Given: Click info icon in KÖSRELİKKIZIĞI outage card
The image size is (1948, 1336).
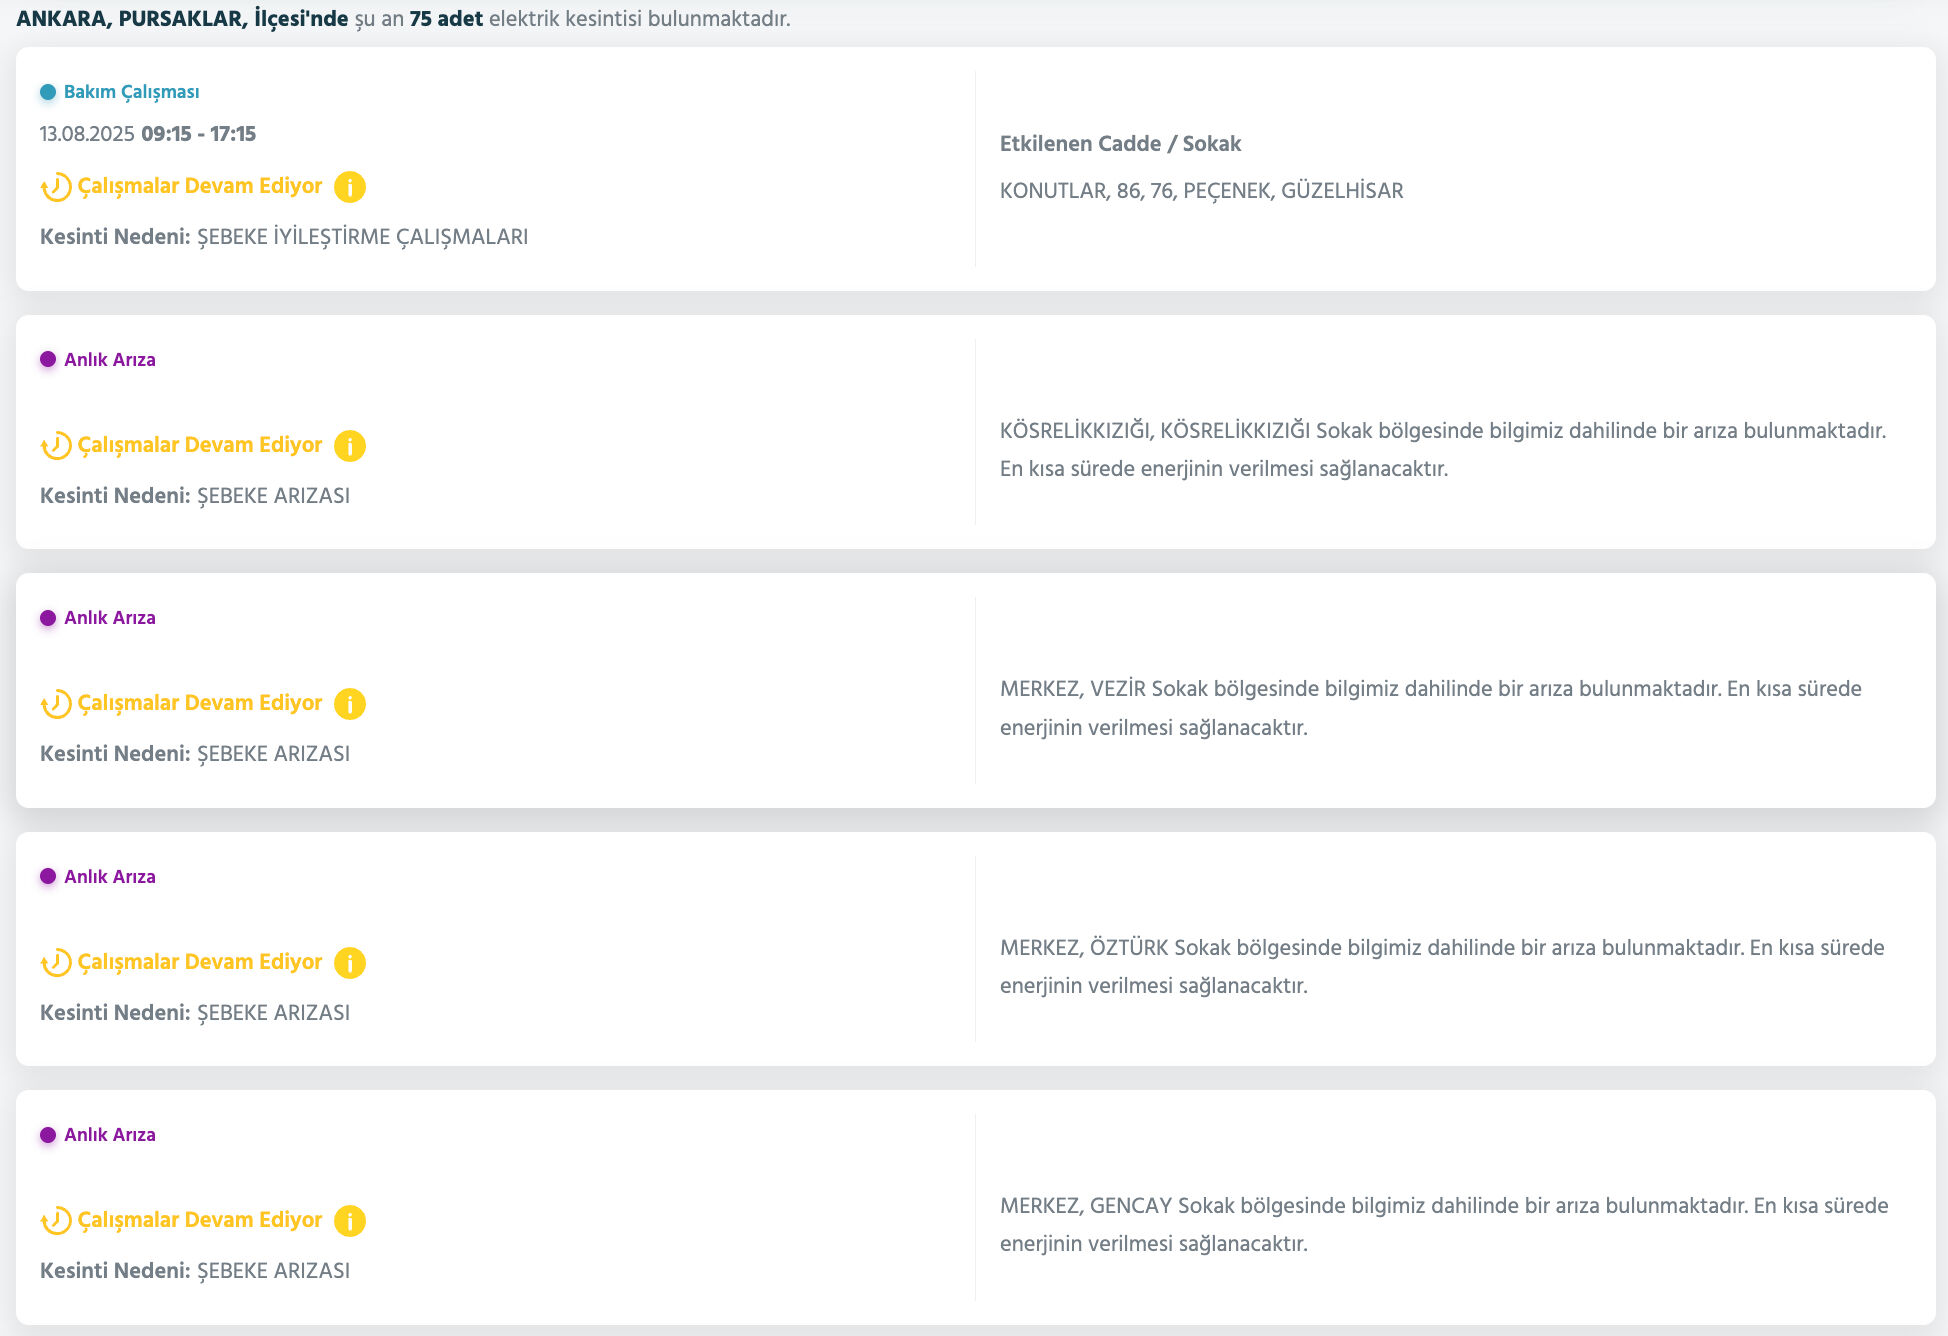Looking at the screenshot, I should (349, 446).
